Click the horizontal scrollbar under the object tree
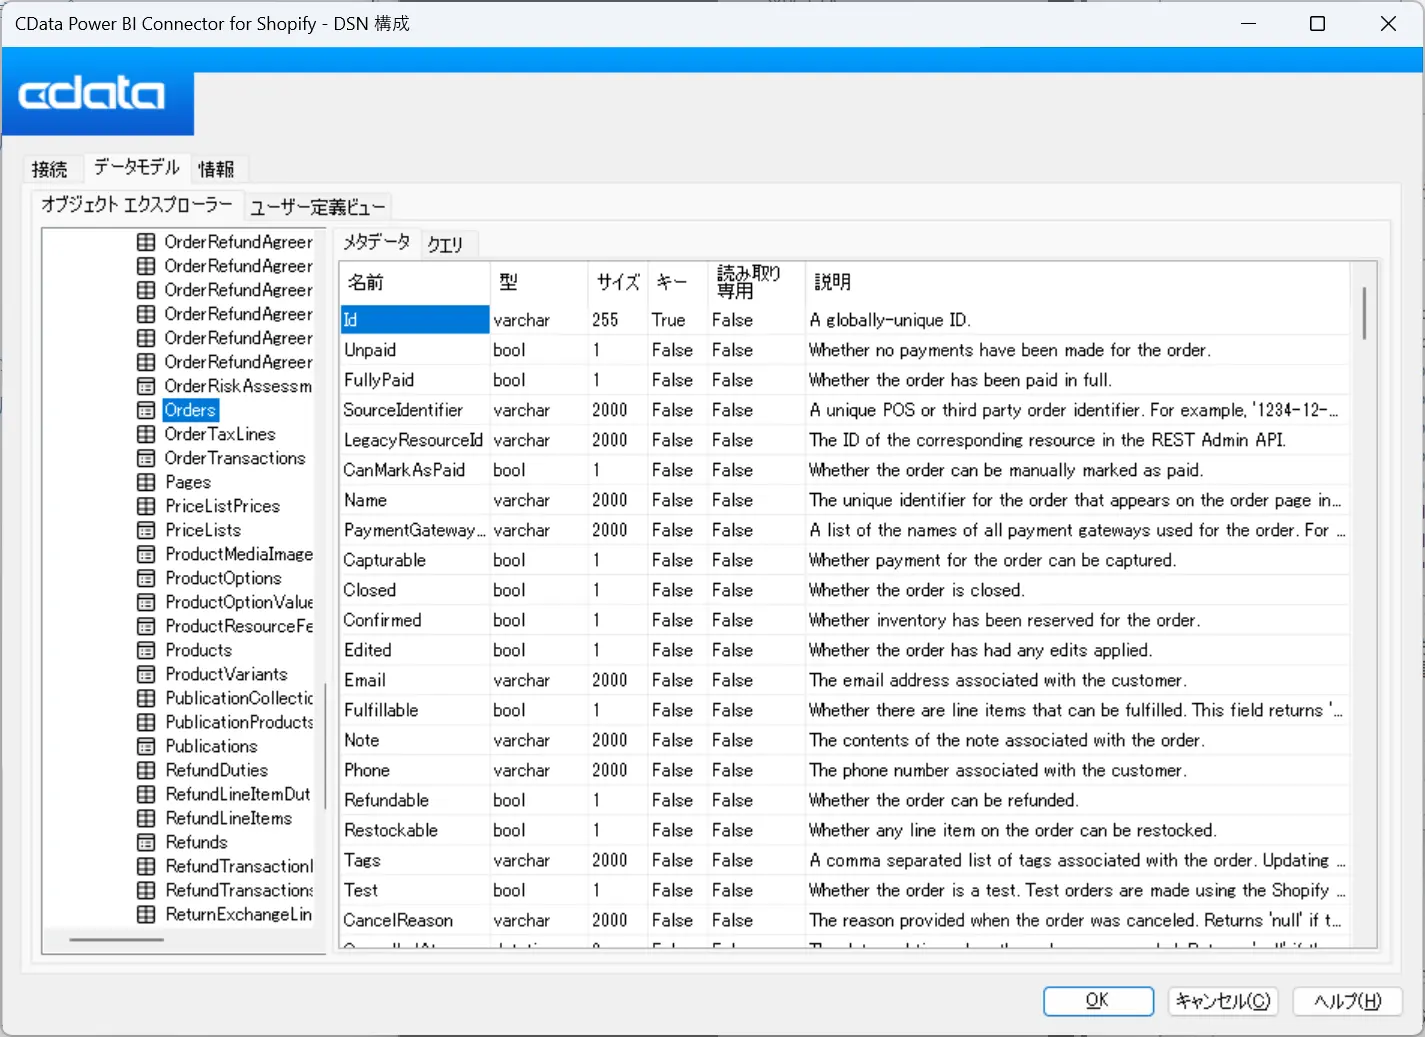 [116, 940]
